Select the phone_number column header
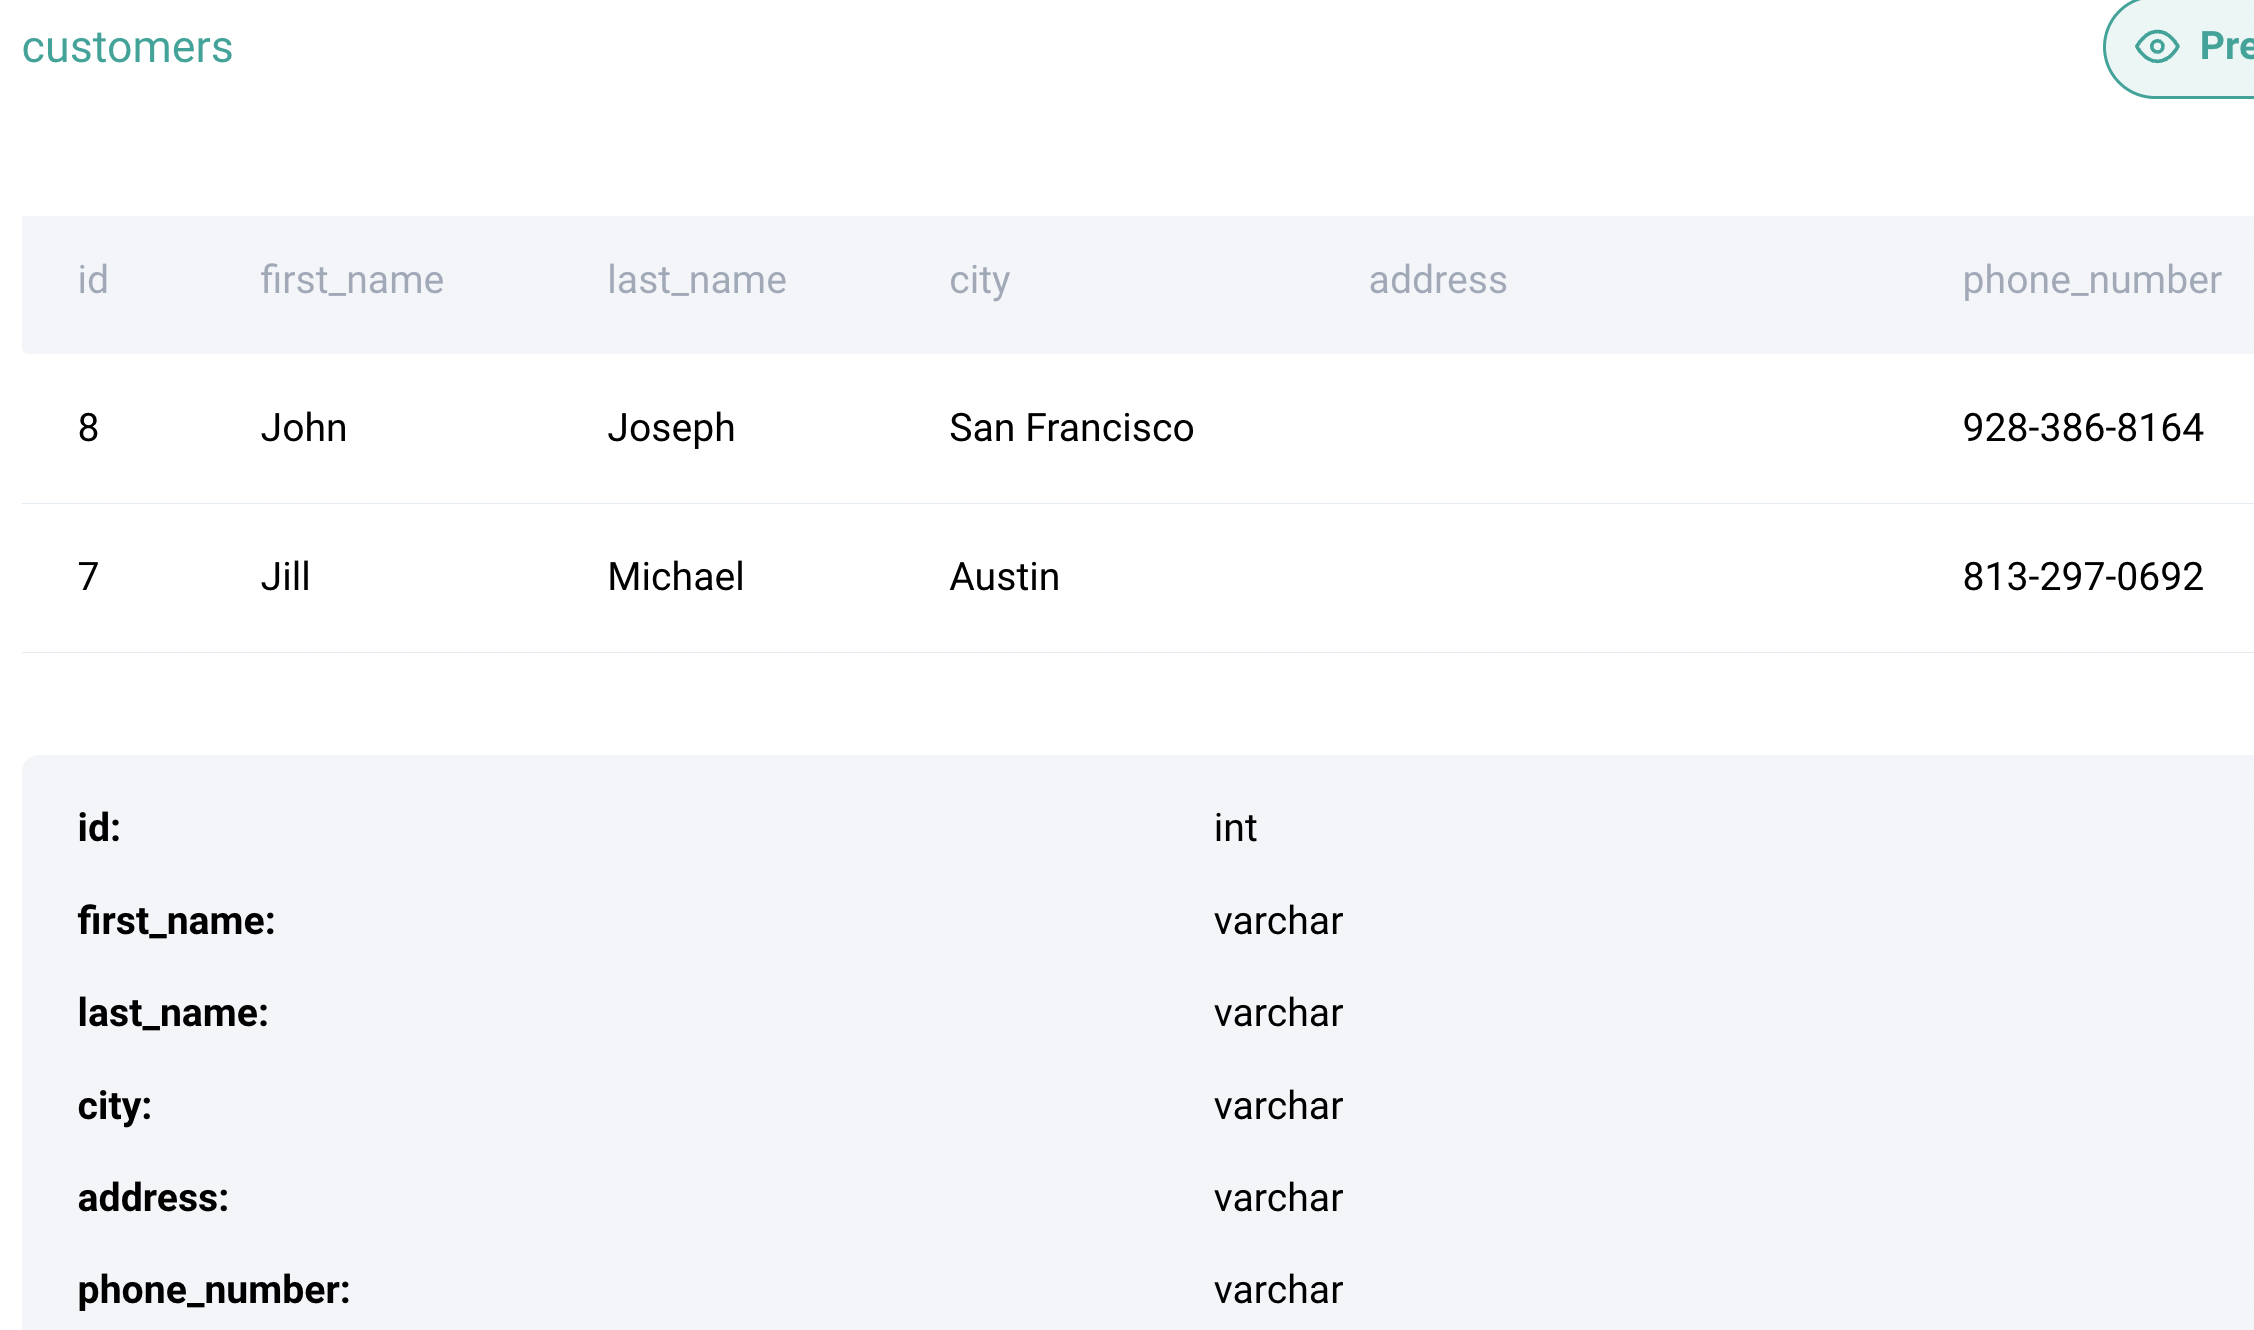This screenshot has width=2254, height=1330. click(x=2091, y=280)
